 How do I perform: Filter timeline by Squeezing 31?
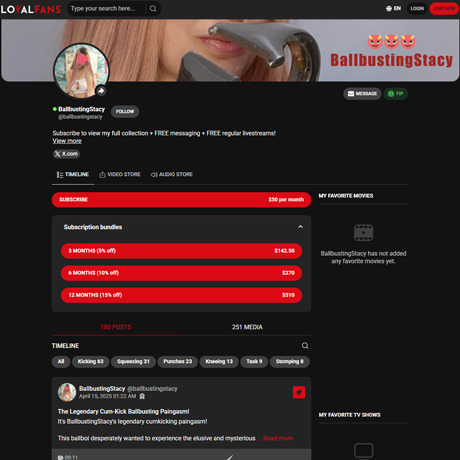pyautogui.click(x=133, y=362)
